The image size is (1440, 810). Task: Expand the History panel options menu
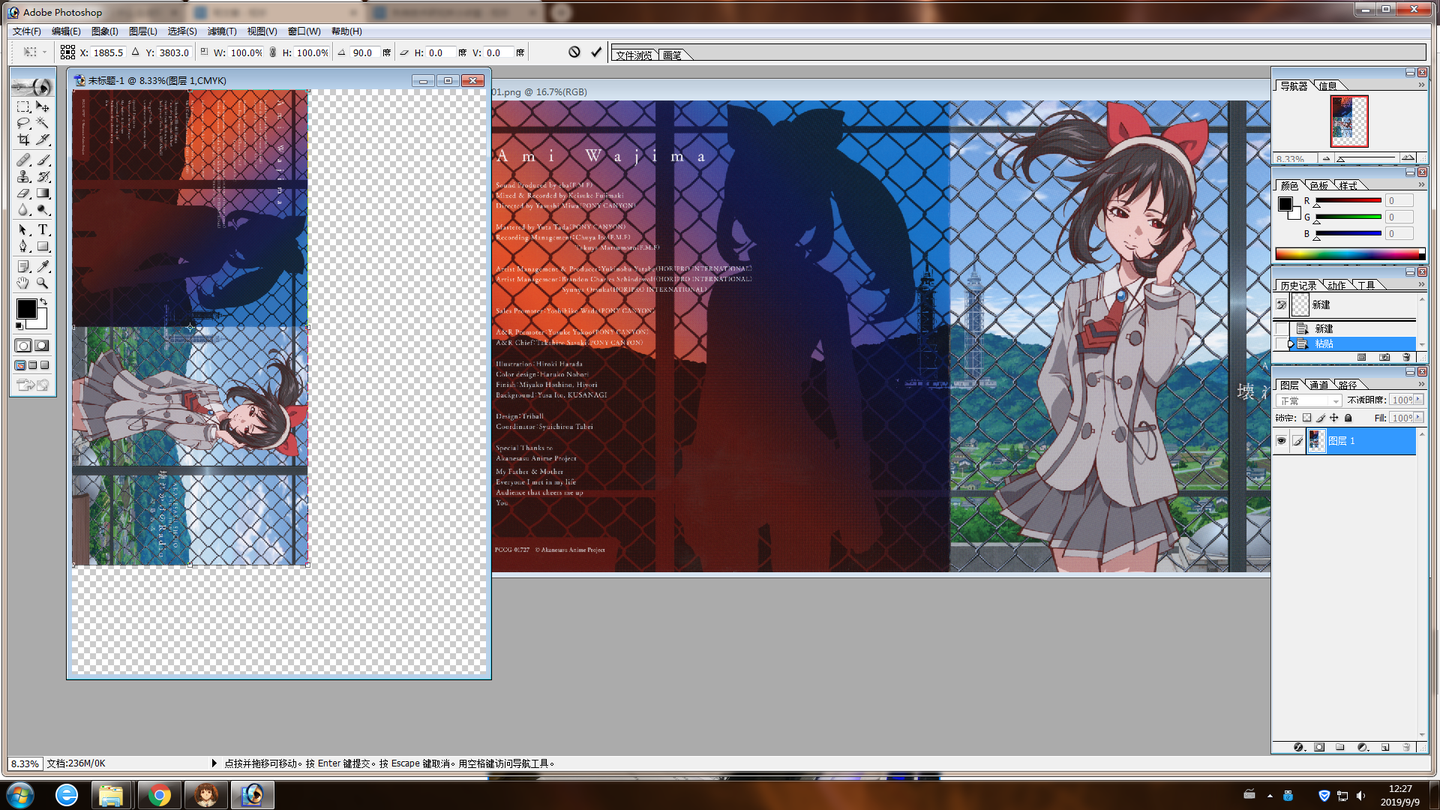click(x=1421, y=285)
